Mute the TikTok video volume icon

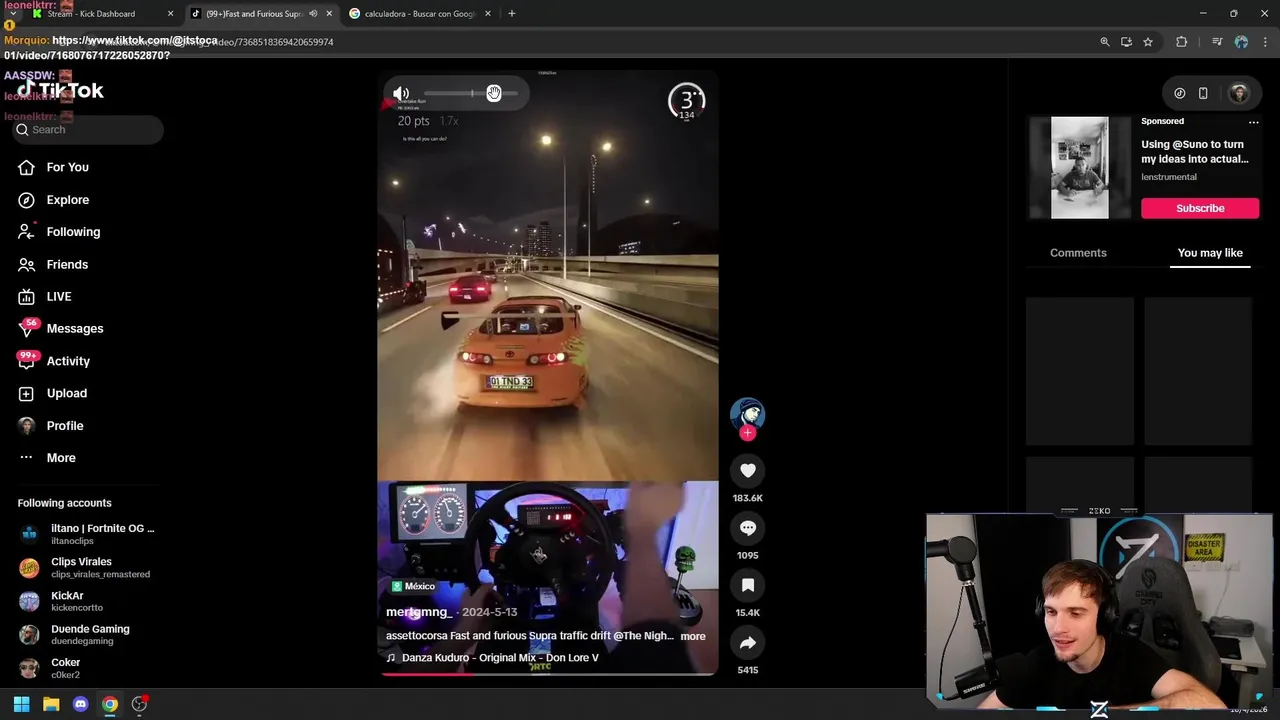(x=401, y=93)
